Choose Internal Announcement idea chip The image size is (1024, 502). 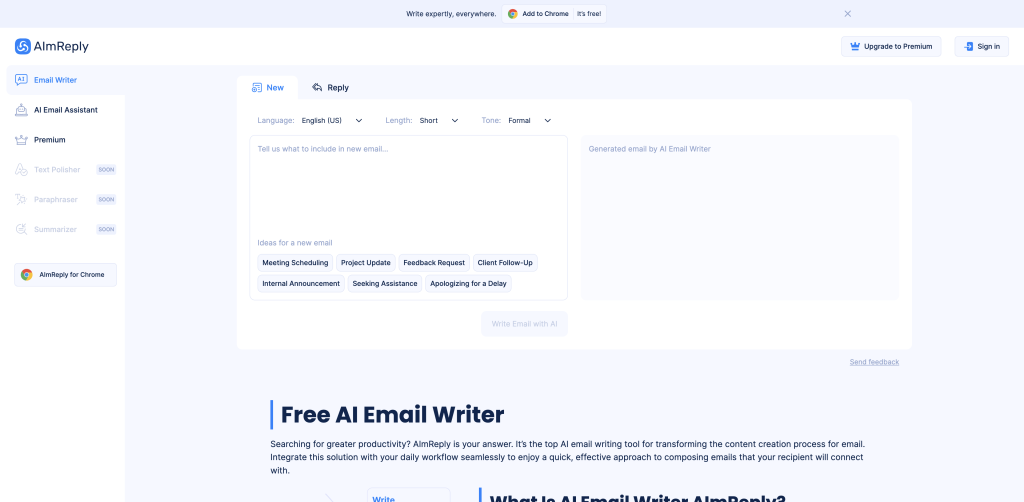click(x=301, y=284)
